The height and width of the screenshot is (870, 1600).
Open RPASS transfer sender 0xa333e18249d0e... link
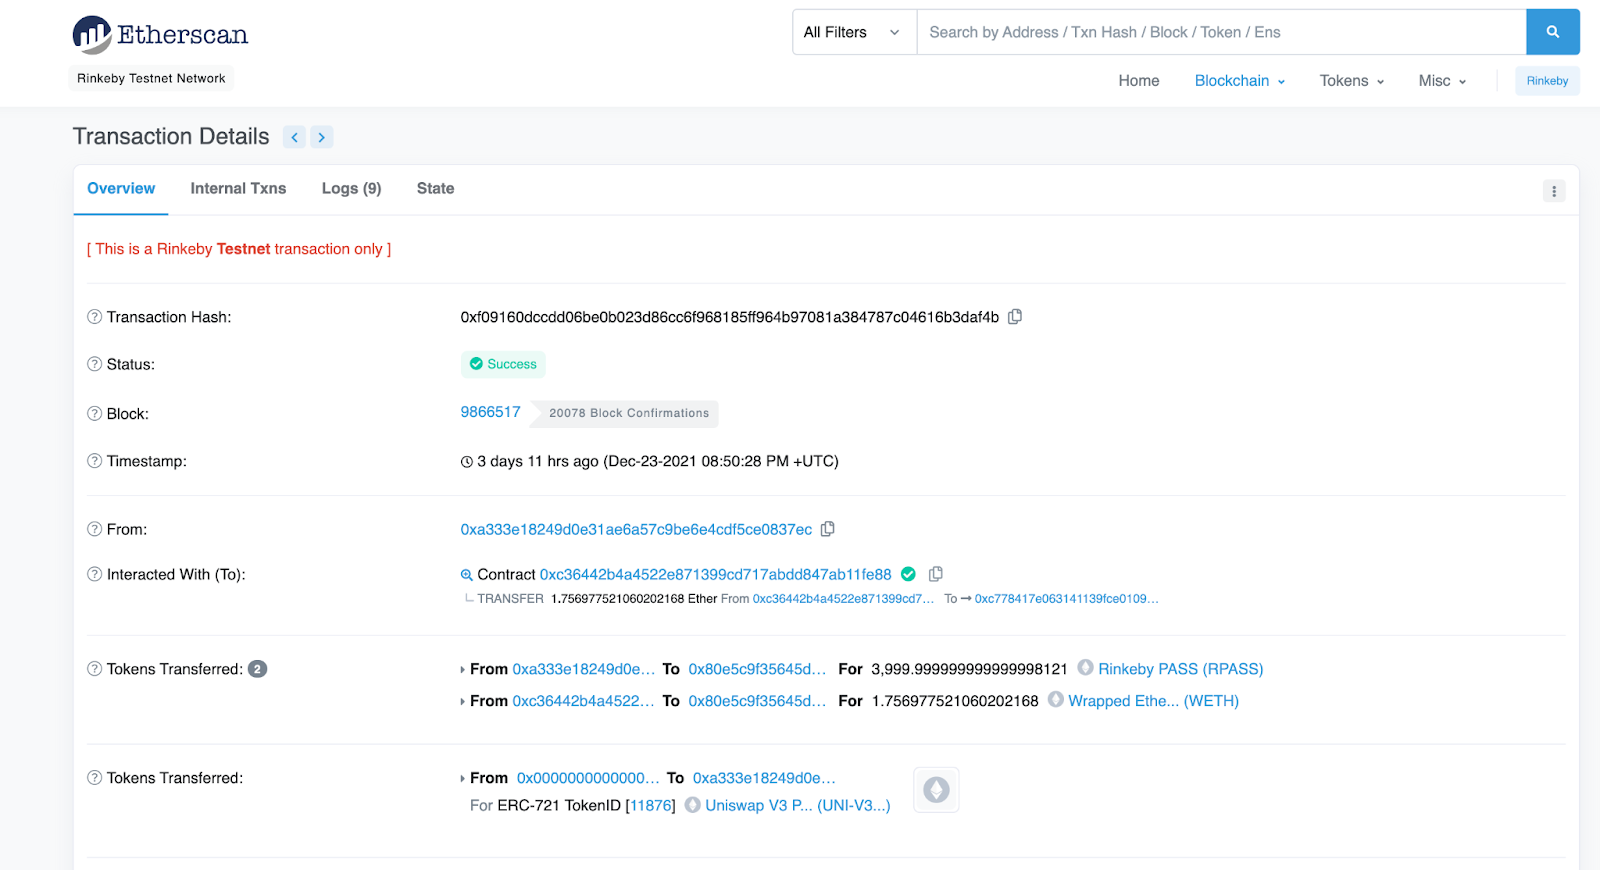pos(584,669)
